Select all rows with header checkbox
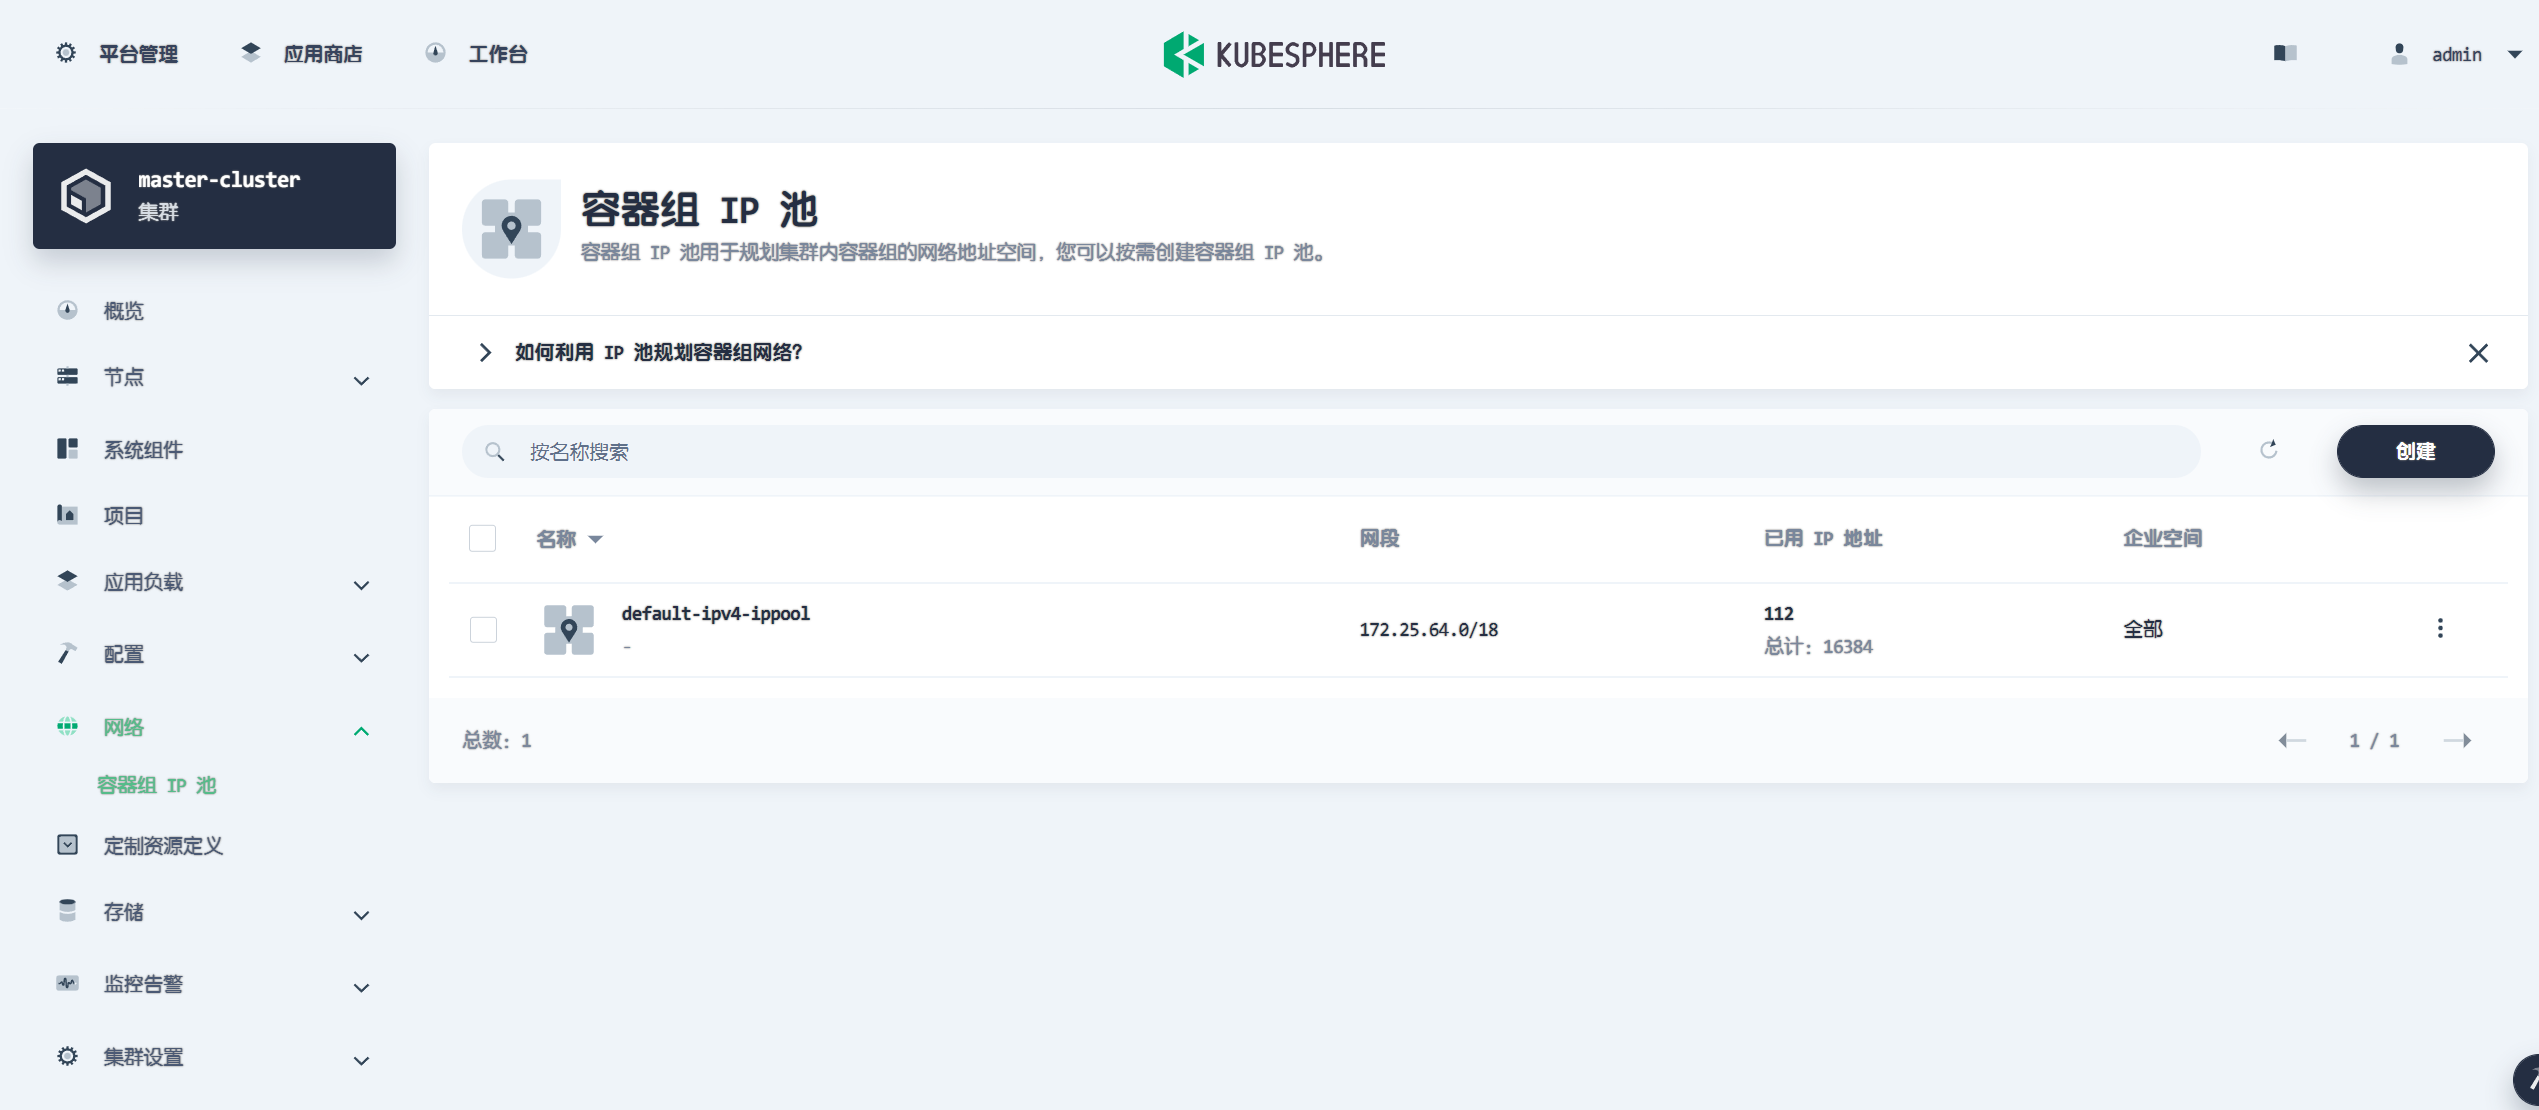This screenshot has width=2539, height=1110. 482,538
